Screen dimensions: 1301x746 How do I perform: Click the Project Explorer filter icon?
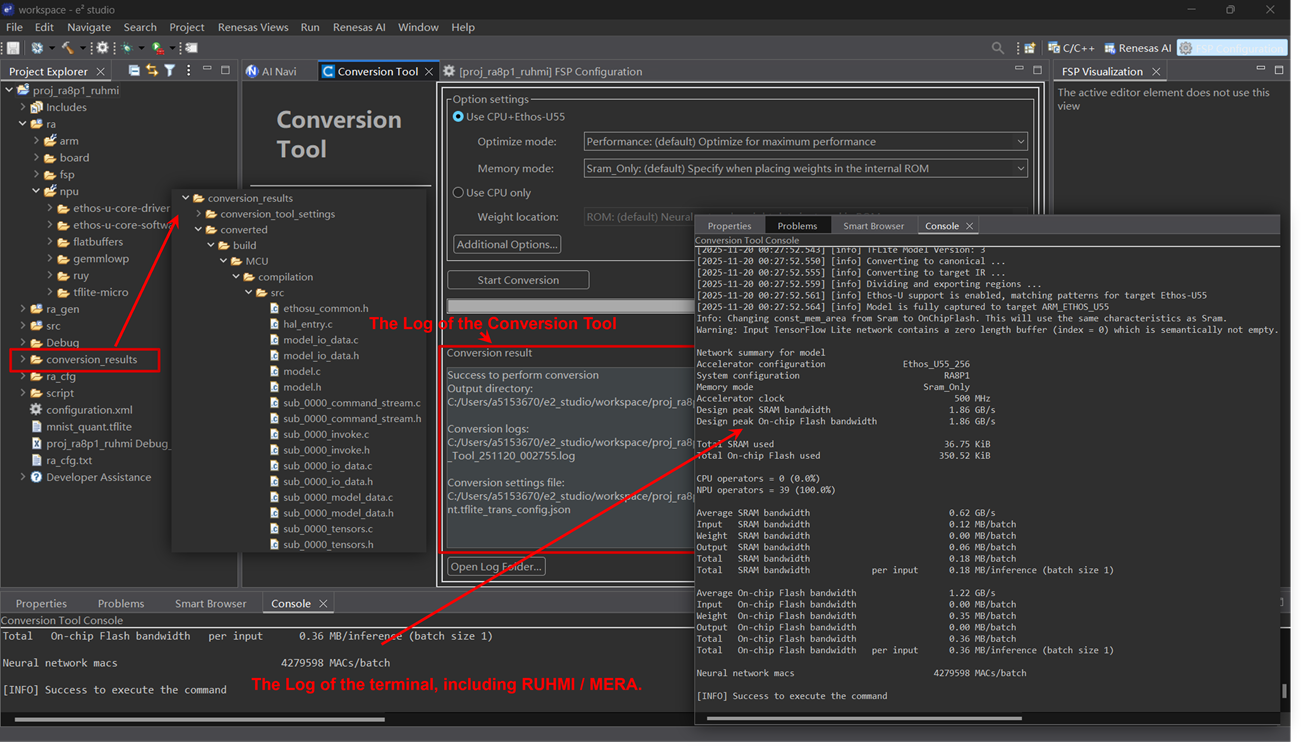point(170,71)
